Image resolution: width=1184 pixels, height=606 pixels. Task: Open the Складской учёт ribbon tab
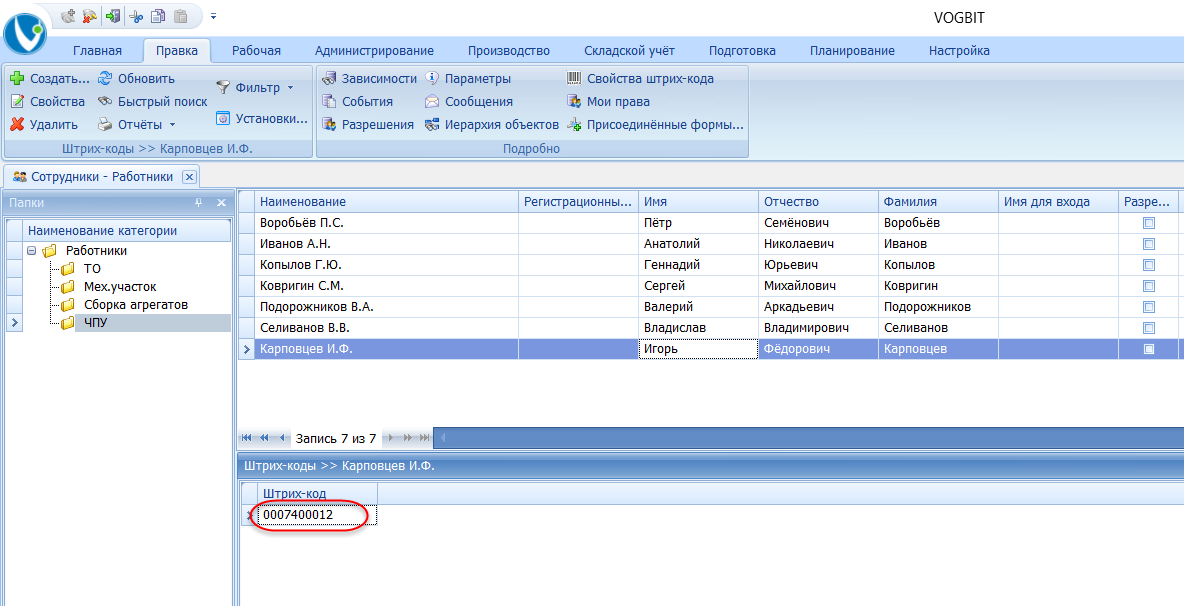629,50
